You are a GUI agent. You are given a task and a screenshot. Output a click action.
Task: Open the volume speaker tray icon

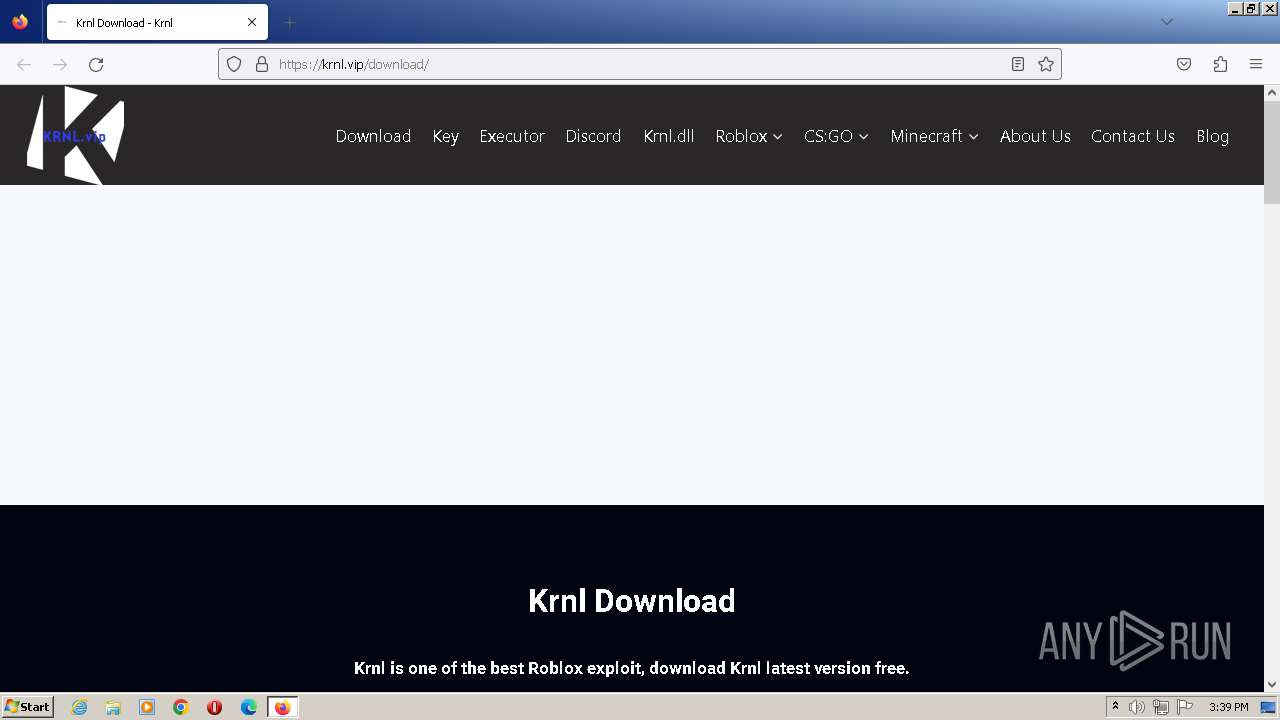[1137, 707]
